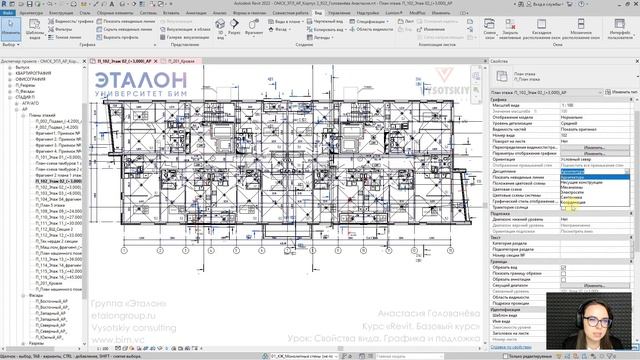Image resolution: width=640 pixels, height=360 pixels.
Task: Click Показать невидимые линии
Action: coord(126,21)
